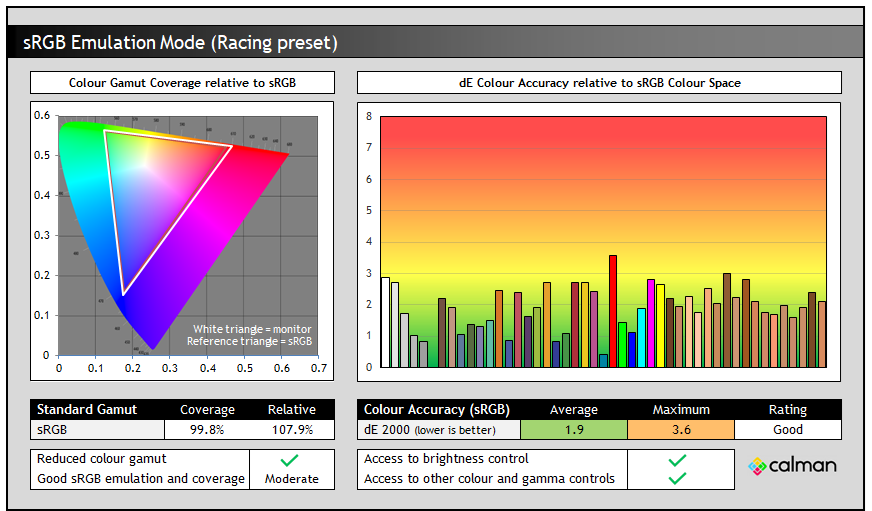Click the Colour Gamut Coverage heading

point(182,82)
